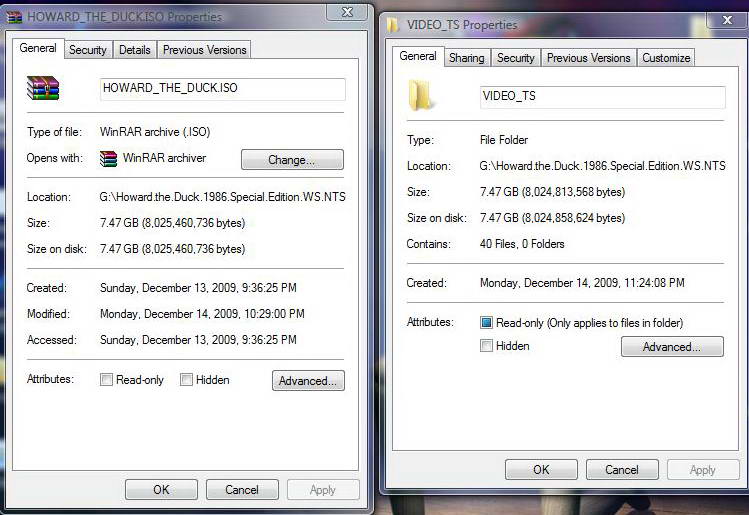Click OK in the VIDEO_TS Properties dialog
Viewport: 749px width, 515px height.
click(x=541, y=470)
